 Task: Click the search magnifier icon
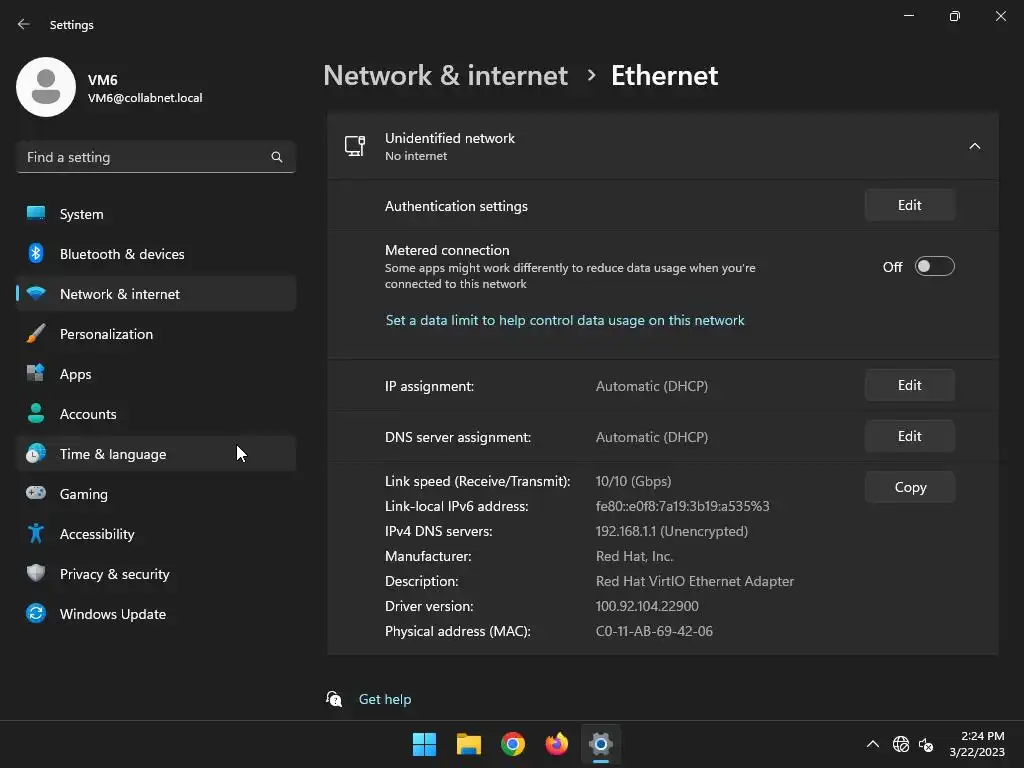pyautogui.click(x=277, y=157)
